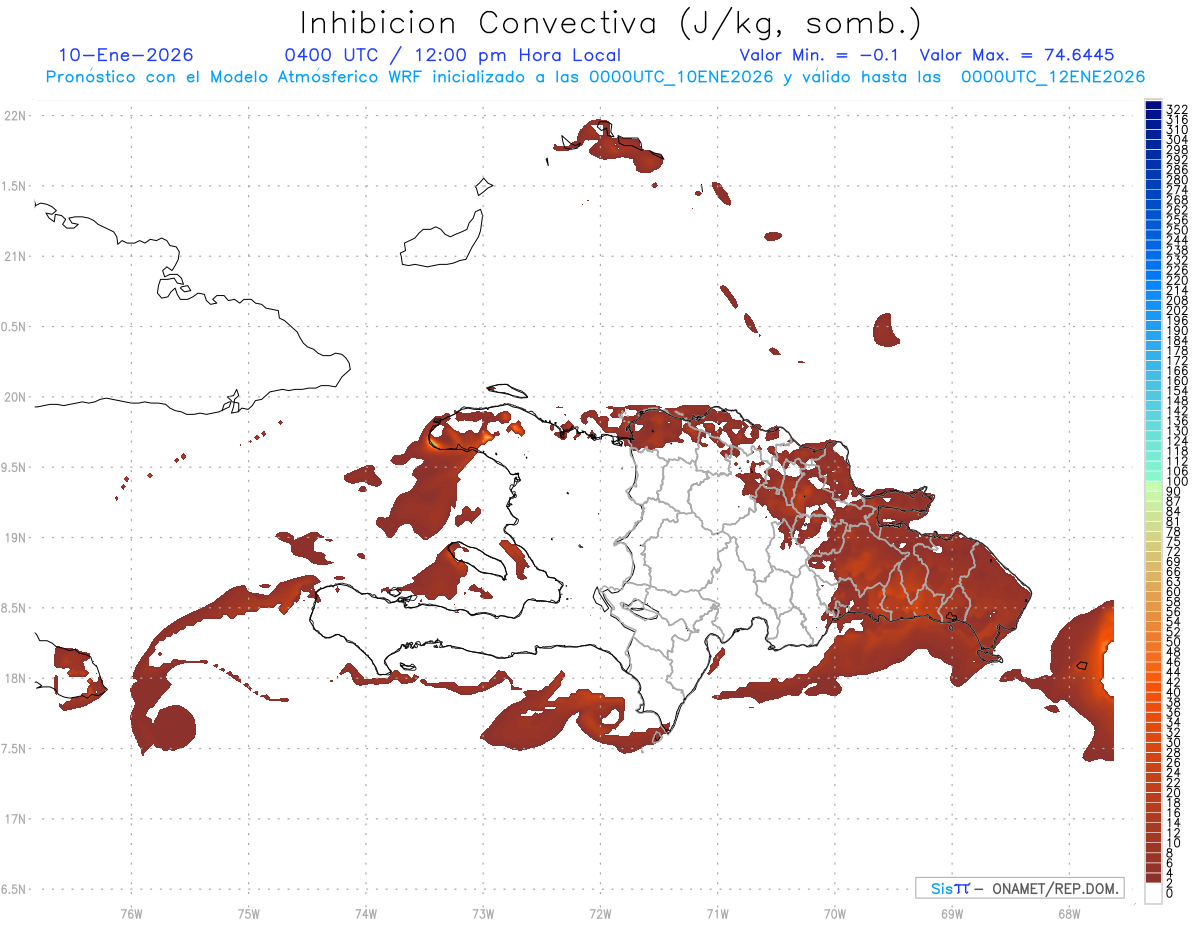Click the "SisTT - ONAMET/REP.DOM." credit box
The width and height of the screenshot is (1200, 927).
tap(1020, 888)
